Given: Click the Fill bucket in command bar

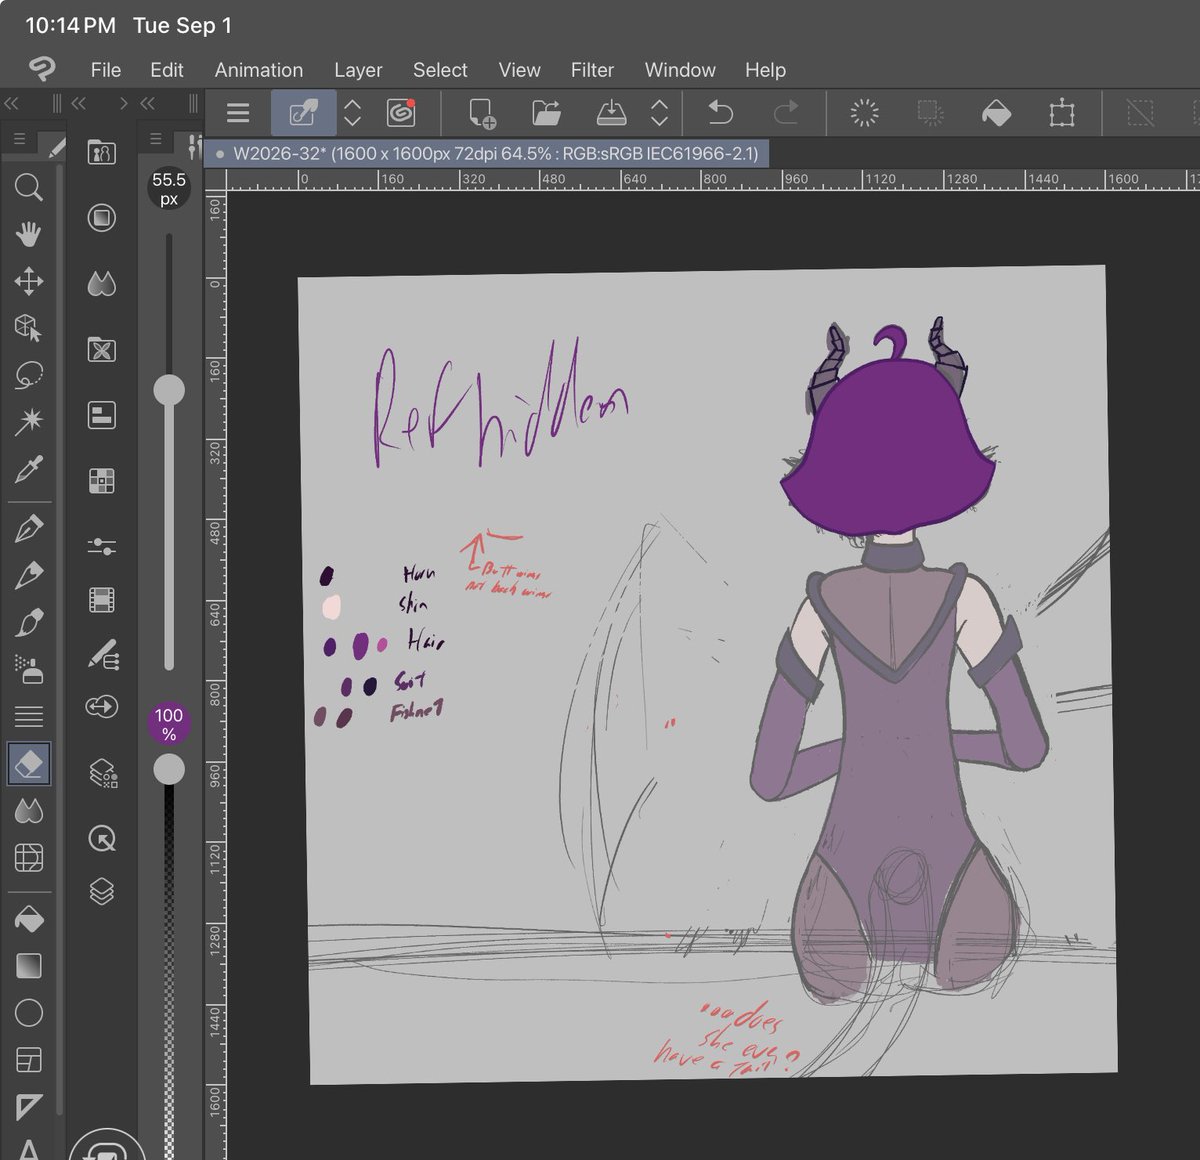Looking at the screenshot, I should pyautogui.click(x=996, y=112).
